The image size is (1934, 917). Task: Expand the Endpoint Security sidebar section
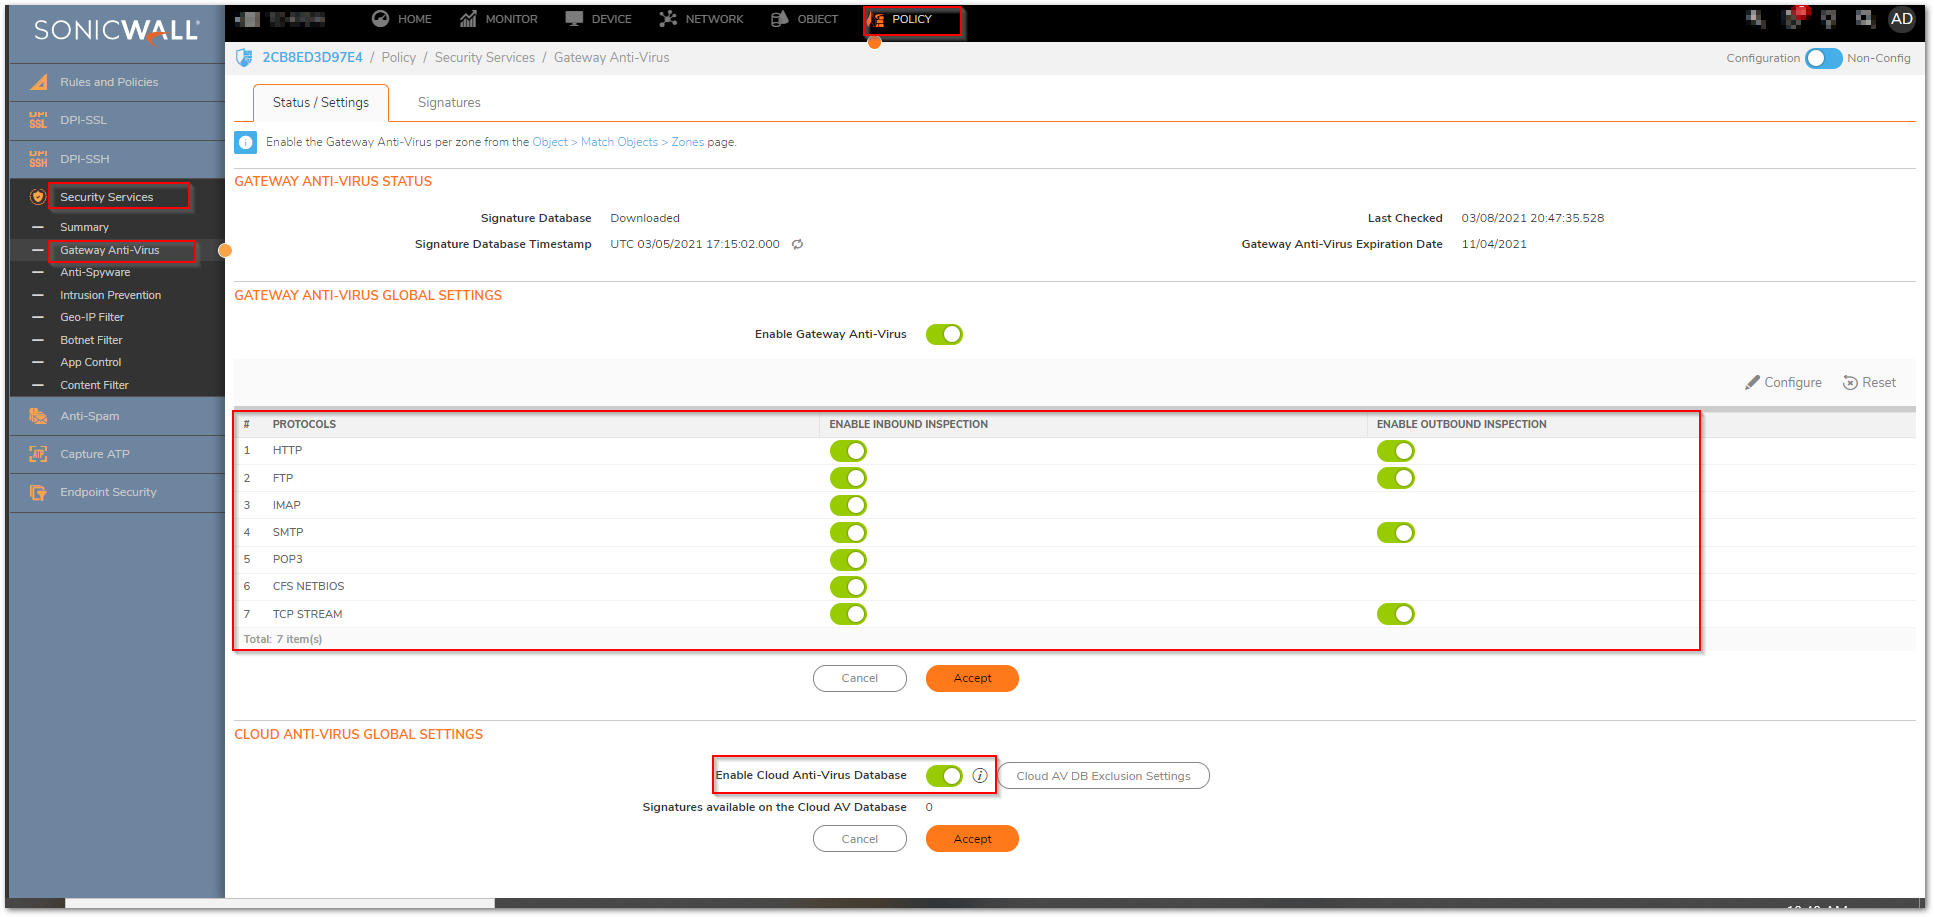coord(117,492)
